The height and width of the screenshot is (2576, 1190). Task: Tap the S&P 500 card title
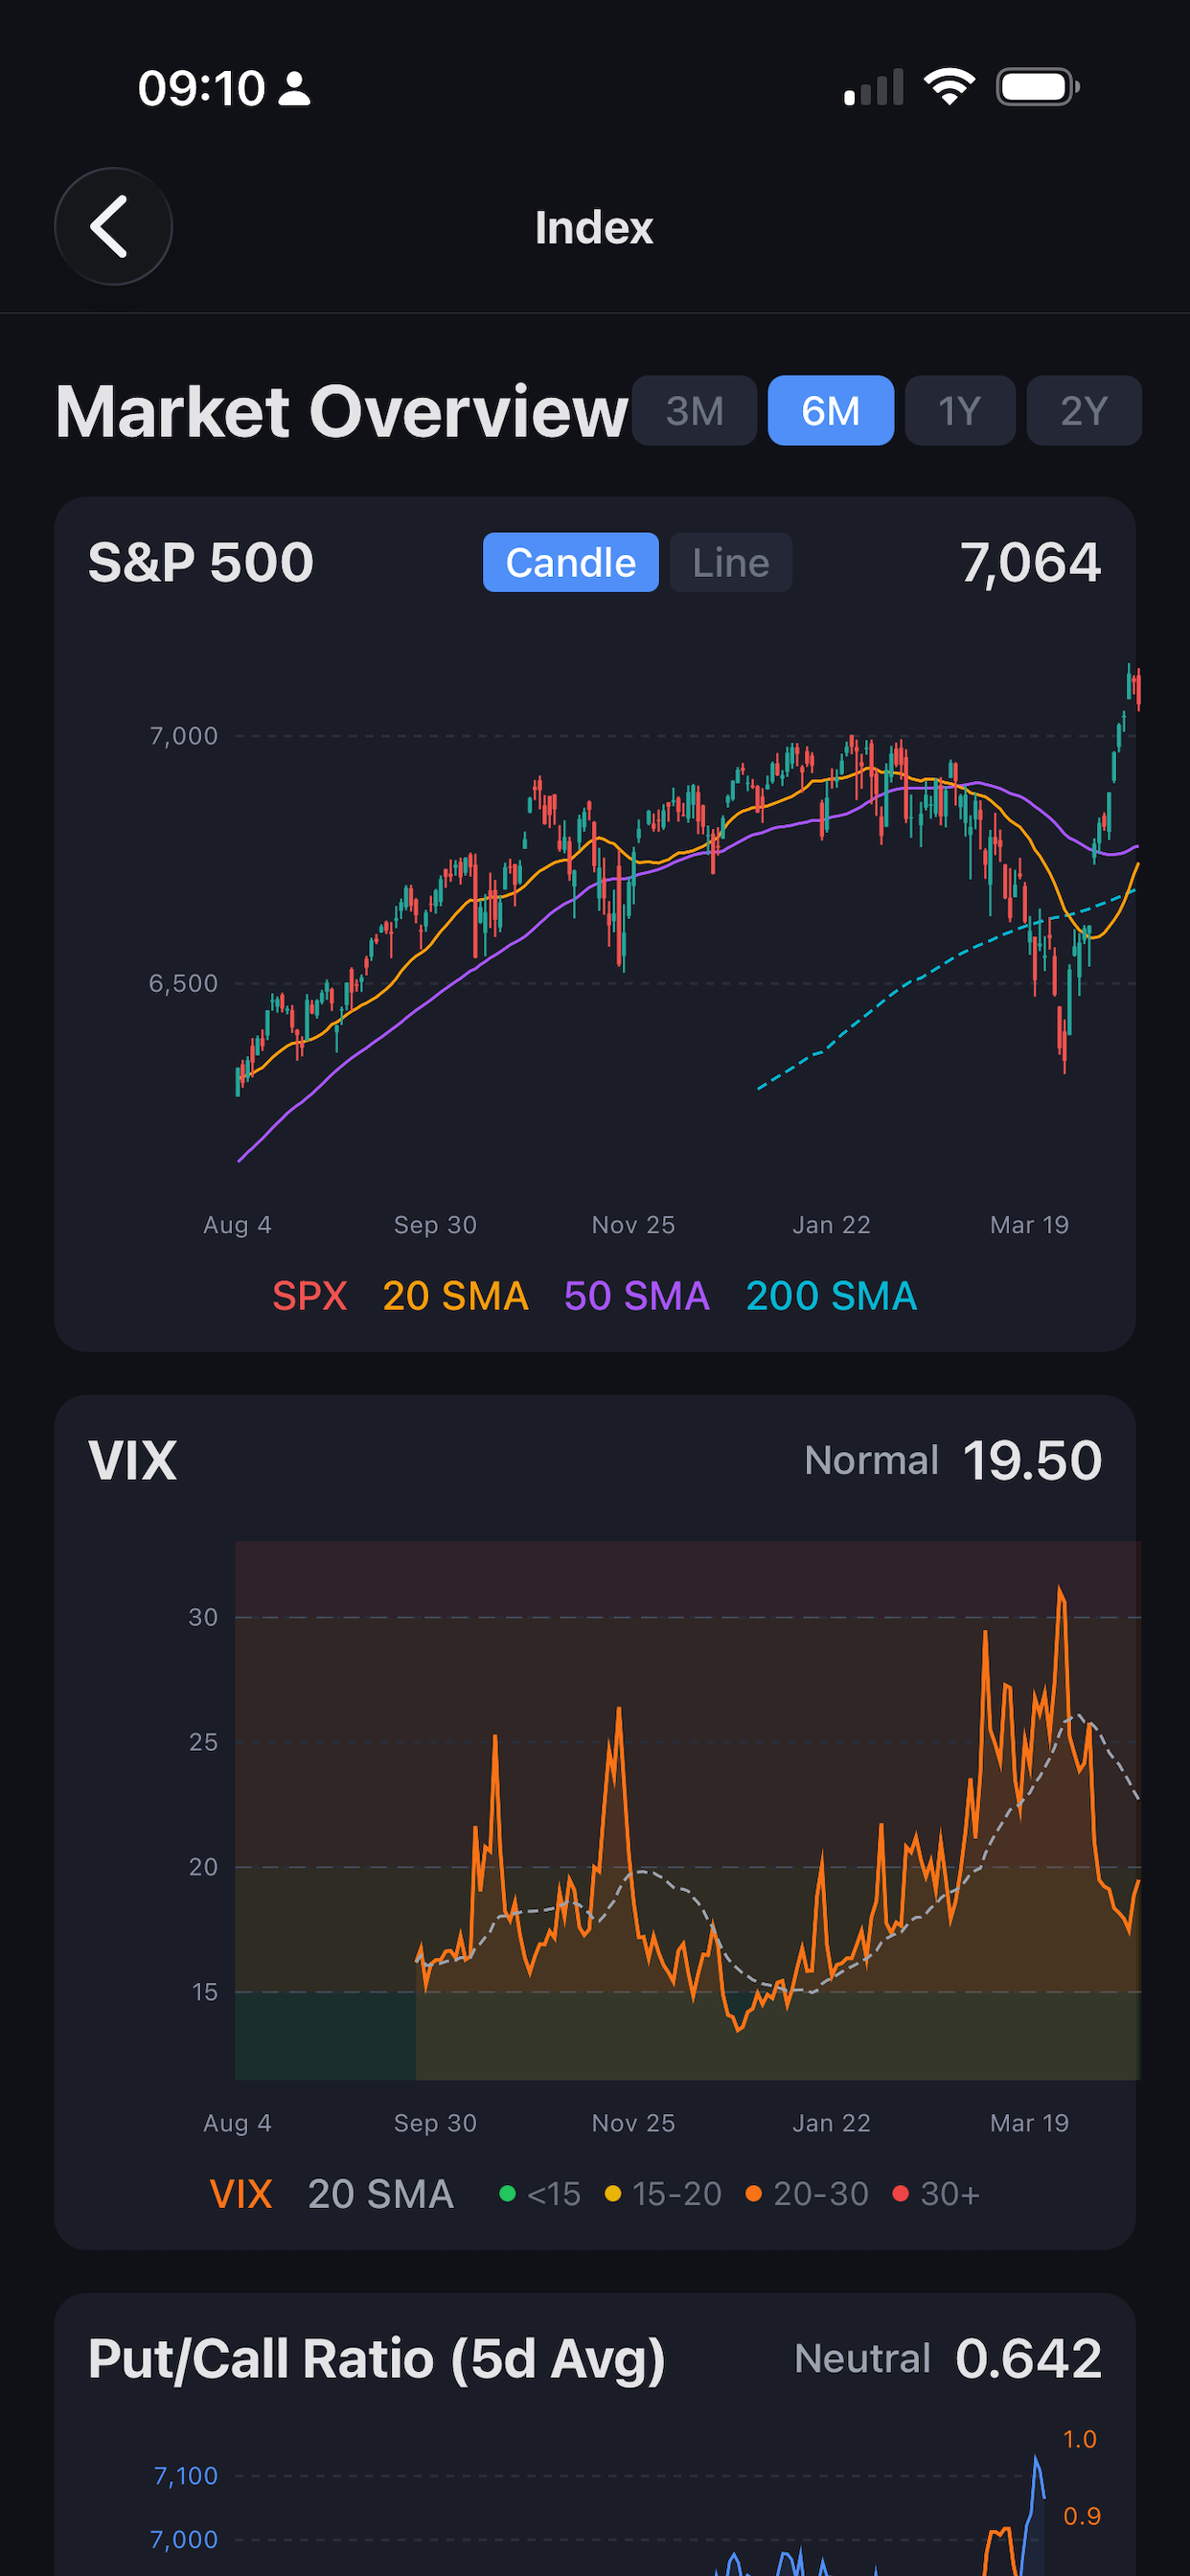pos(201,562)
